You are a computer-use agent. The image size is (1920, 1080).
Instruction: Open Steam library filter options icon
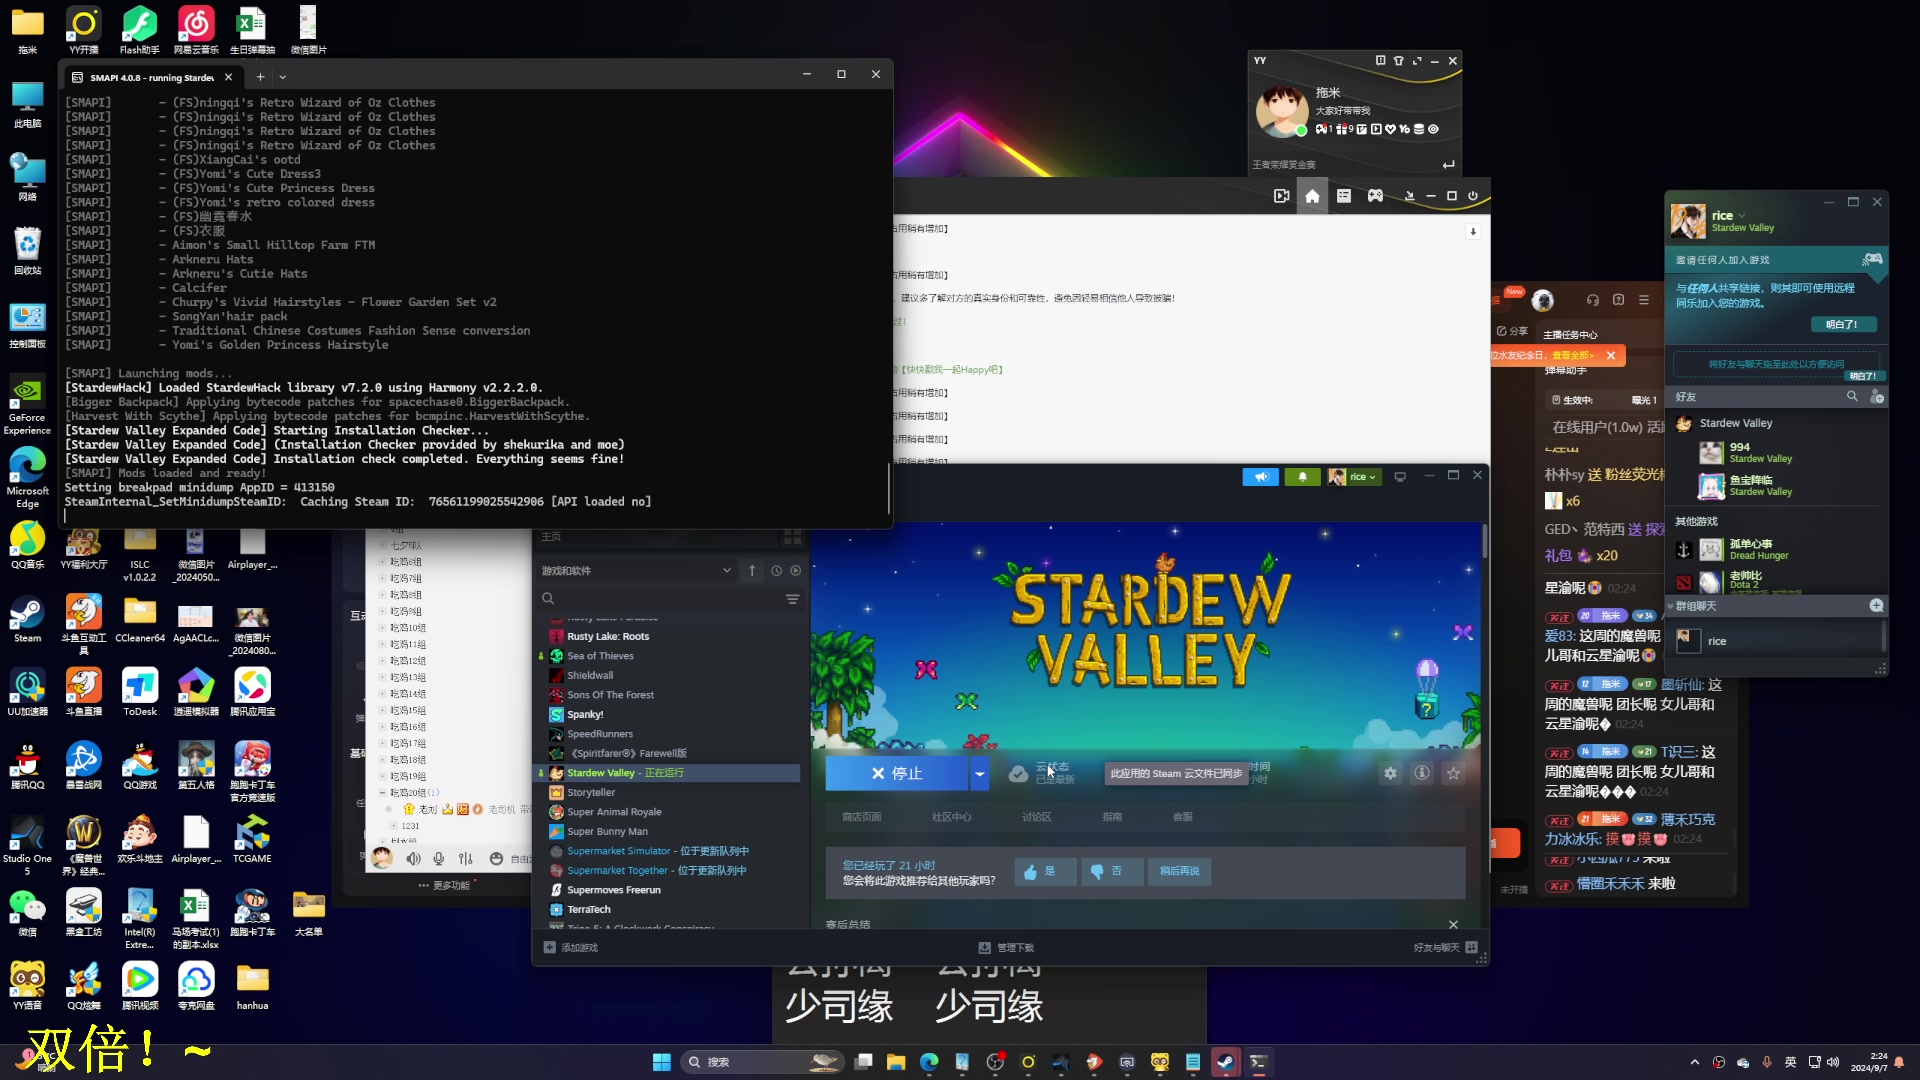792,599
